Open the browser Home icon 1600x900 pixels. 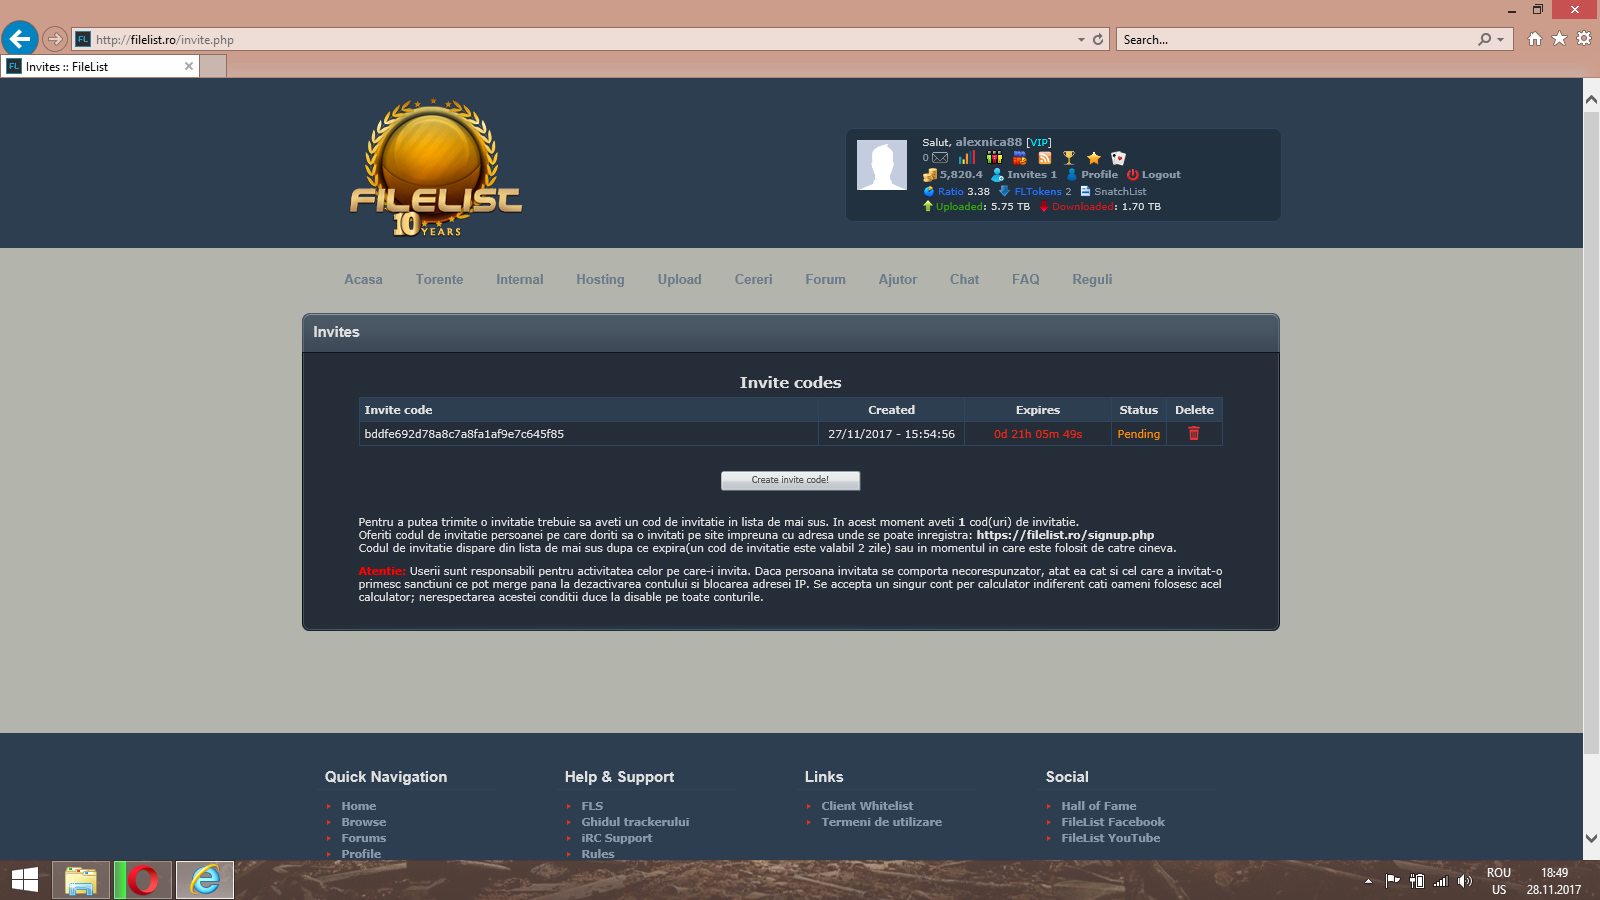click(1535, 39)
